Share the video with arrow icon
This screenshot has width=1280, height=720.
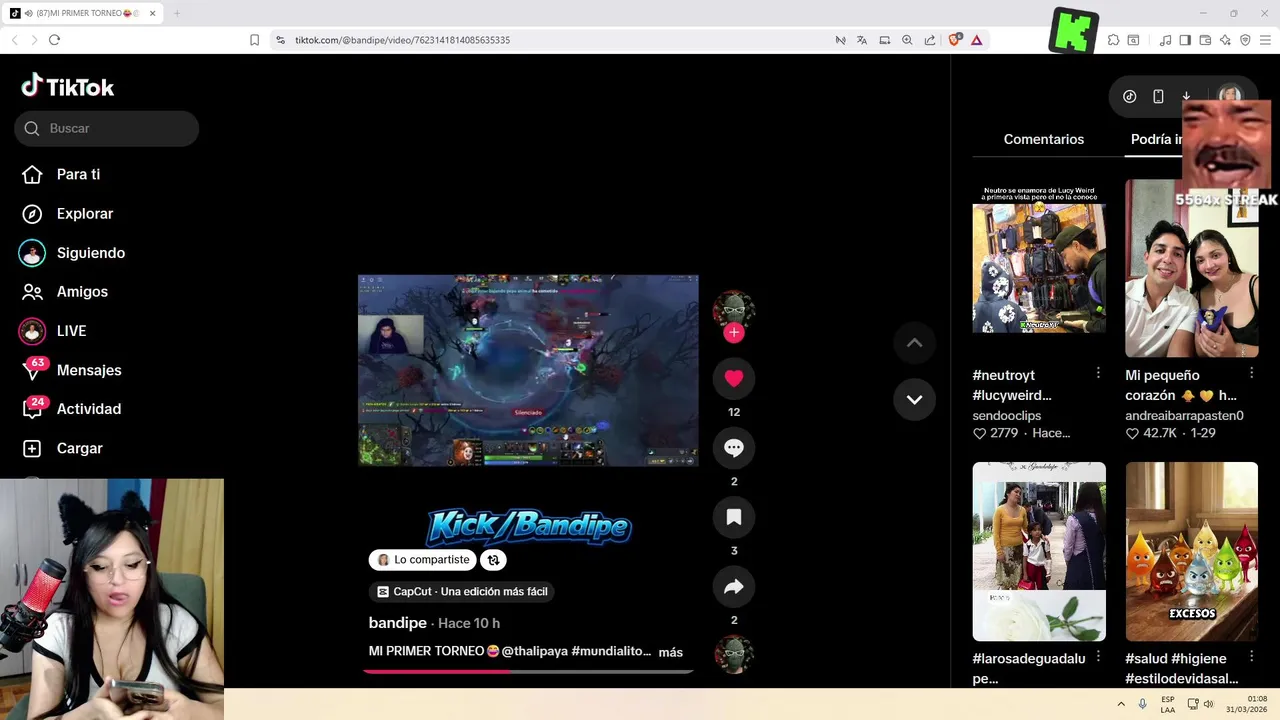[x=734, y=587]
